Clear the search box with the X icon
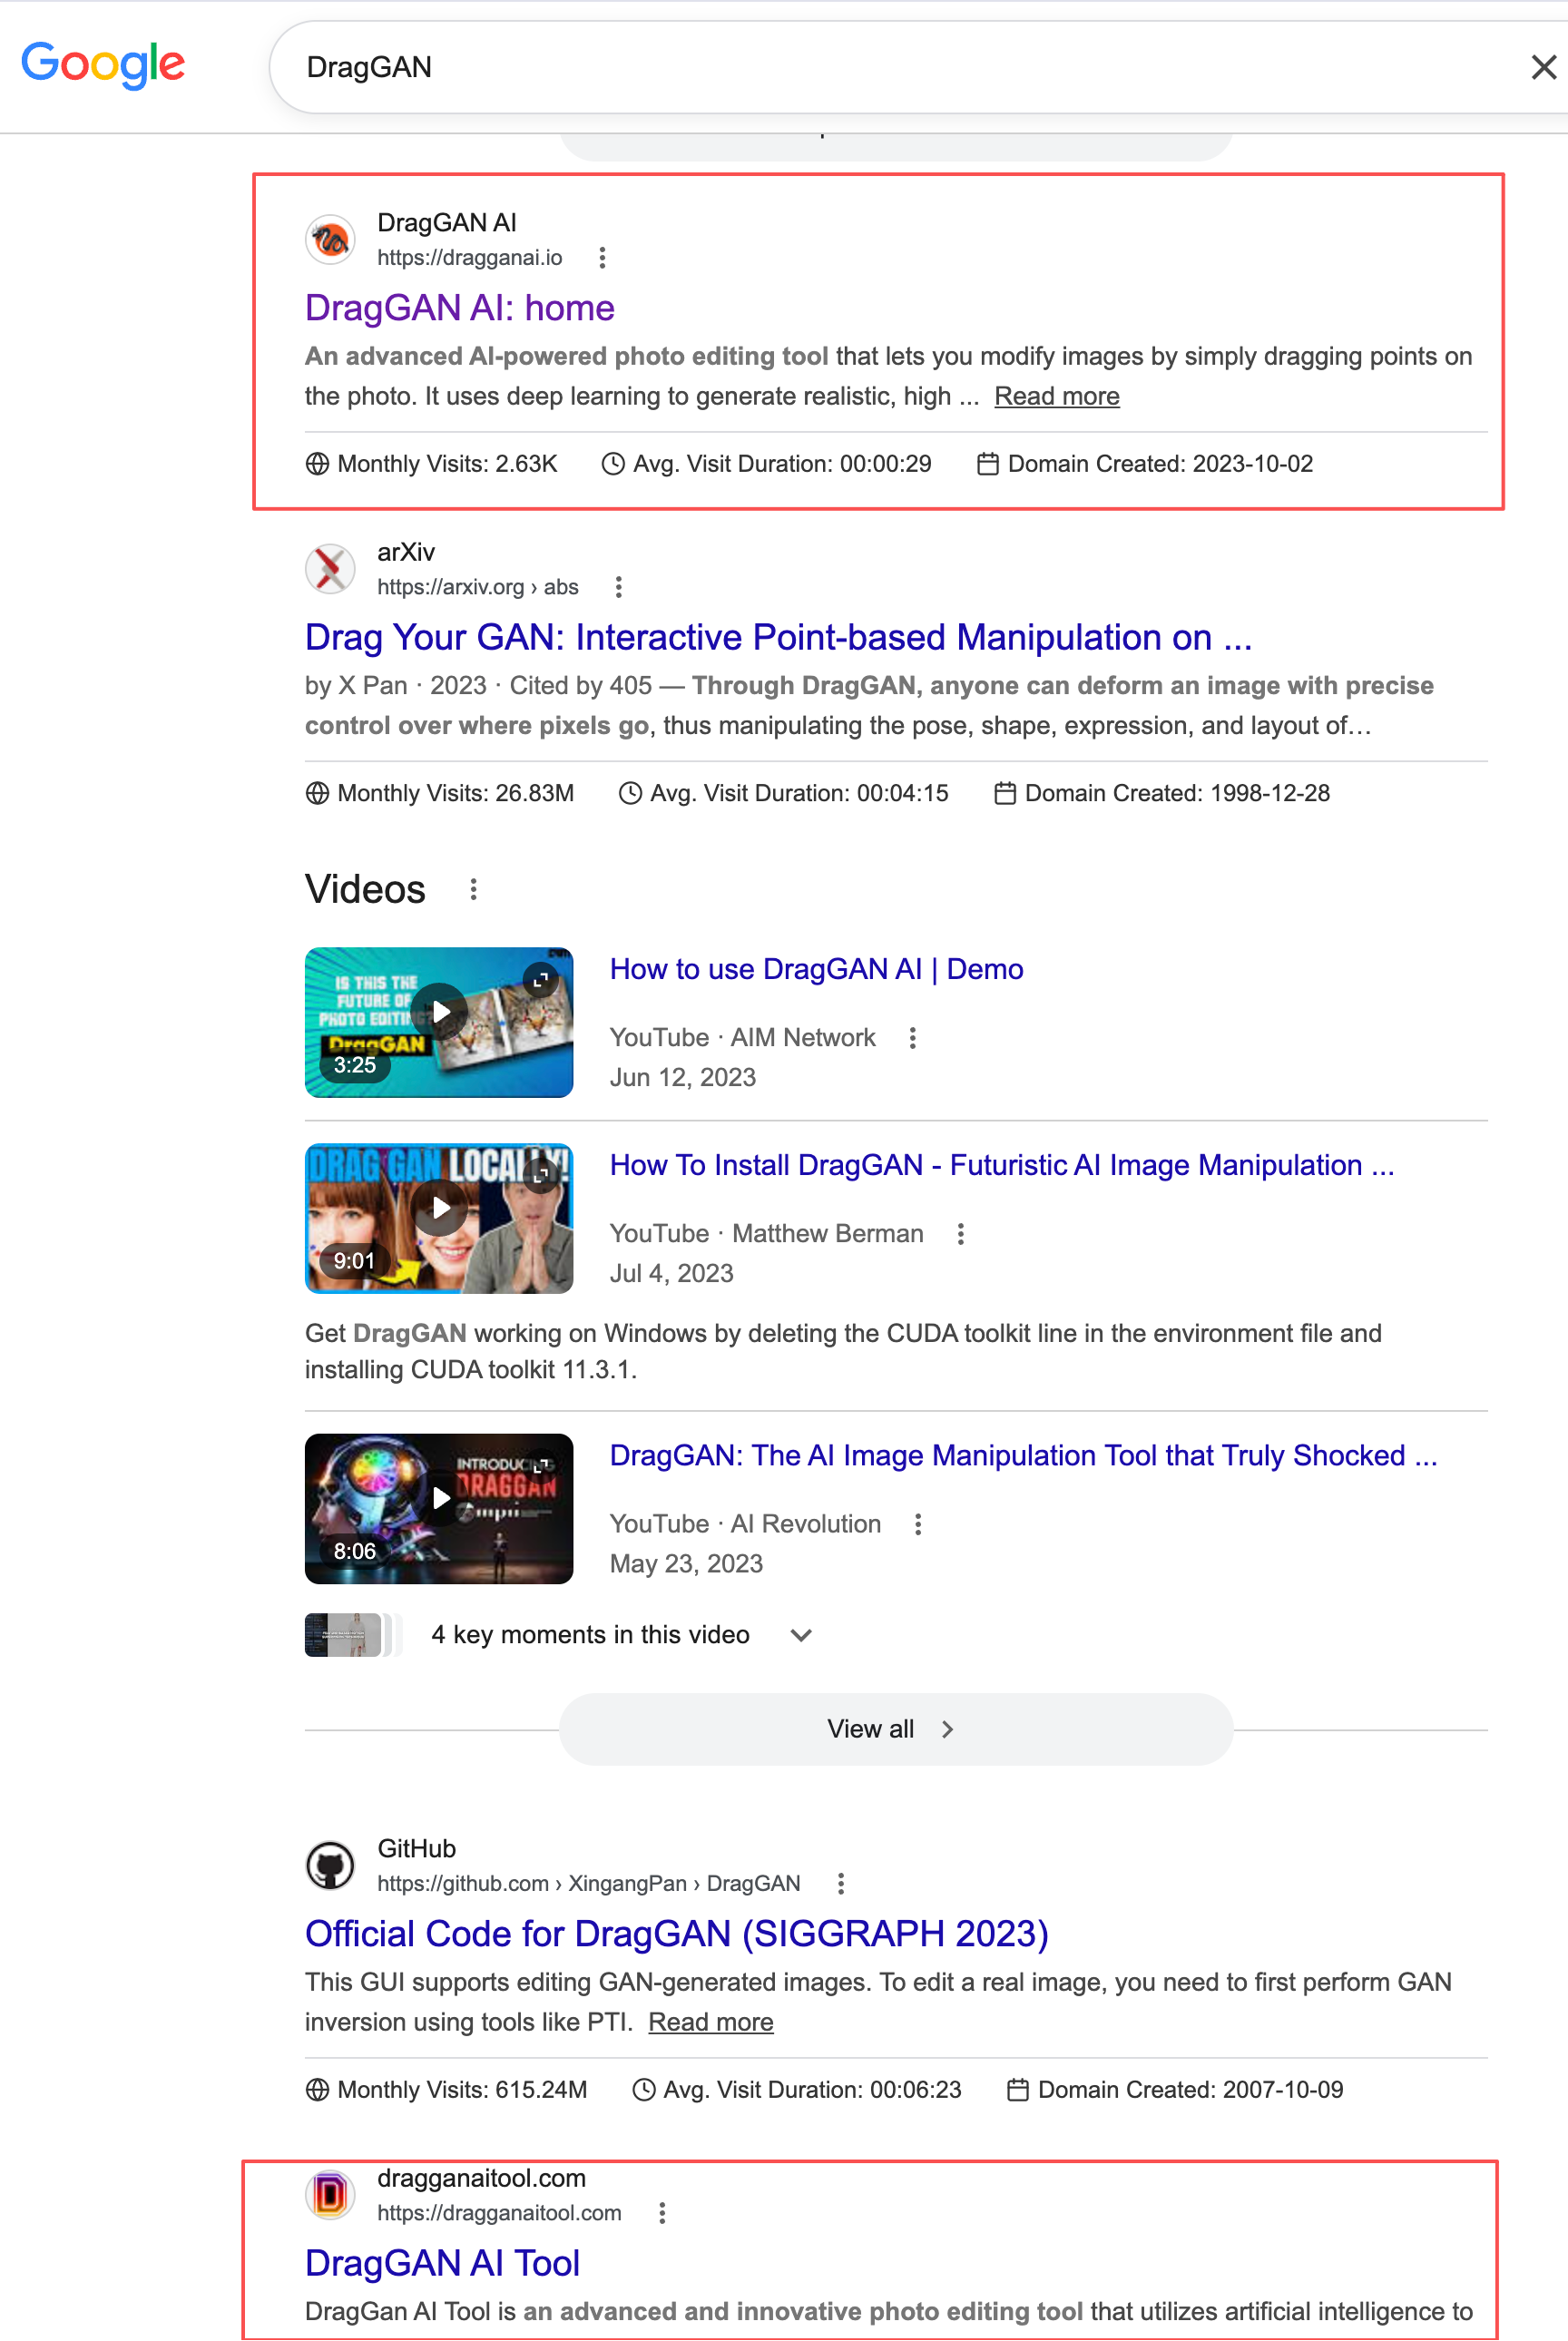 pos(1543,67)
